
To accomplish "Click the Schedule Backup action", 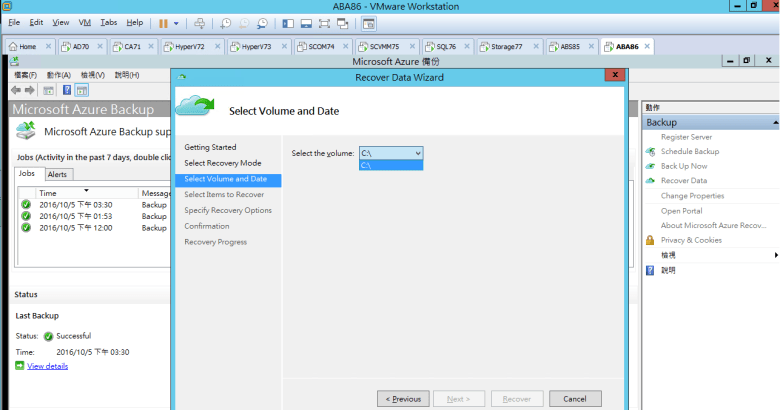I will coord(689,151).
